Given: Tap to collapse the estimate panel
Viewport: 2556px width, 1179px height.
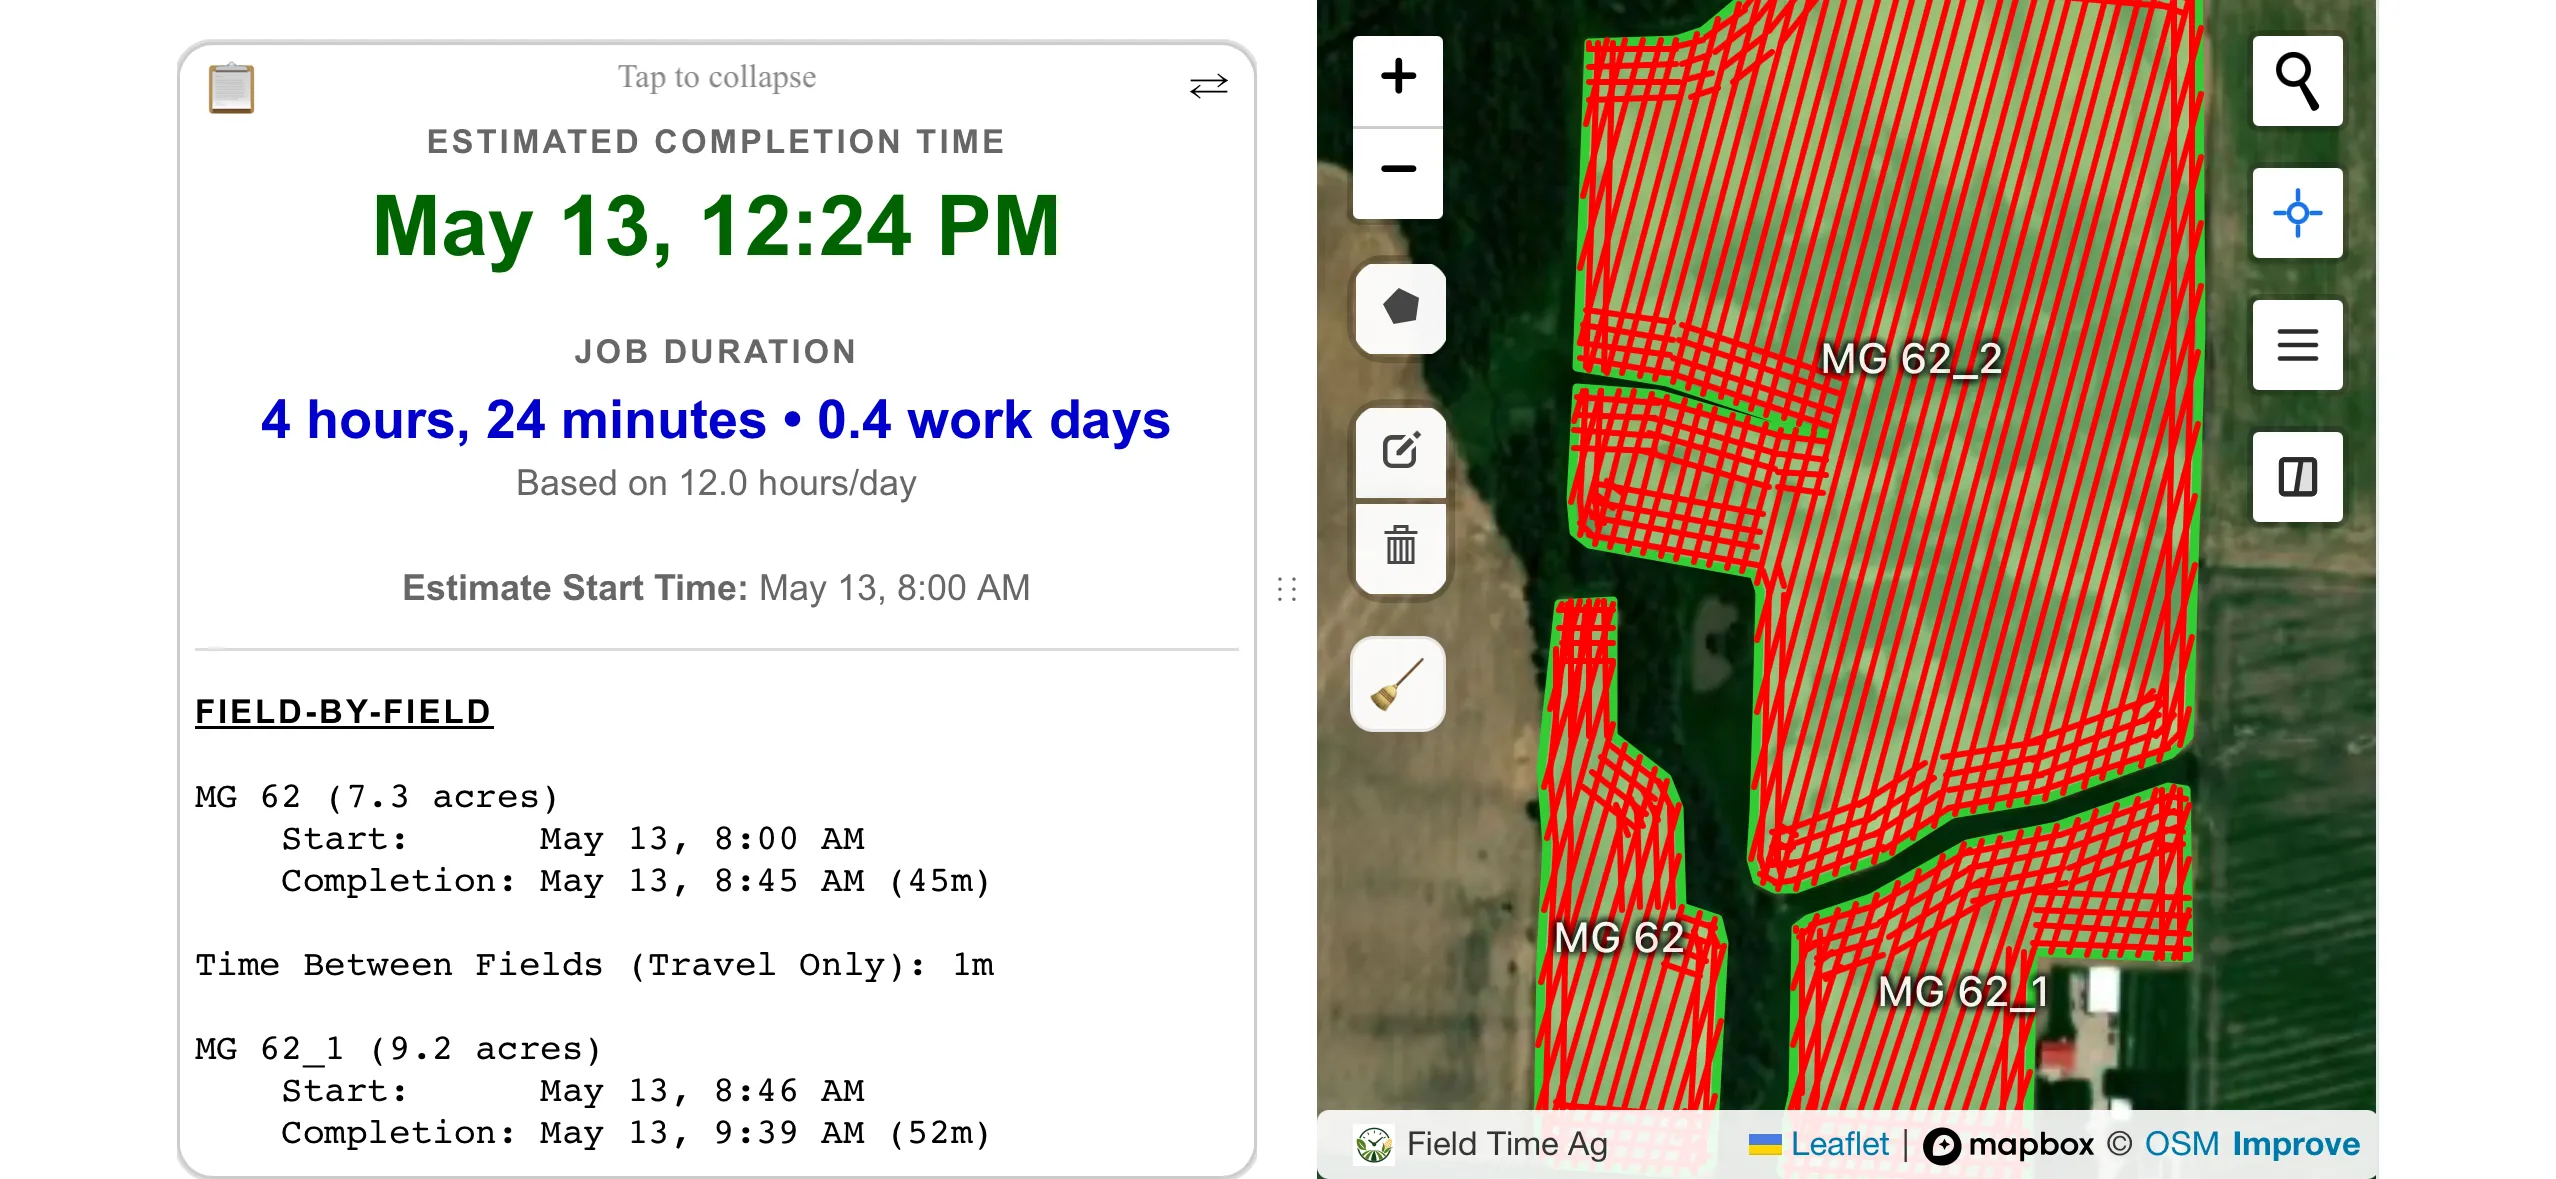Looking at the screenshot, I should tap(716, 77).
